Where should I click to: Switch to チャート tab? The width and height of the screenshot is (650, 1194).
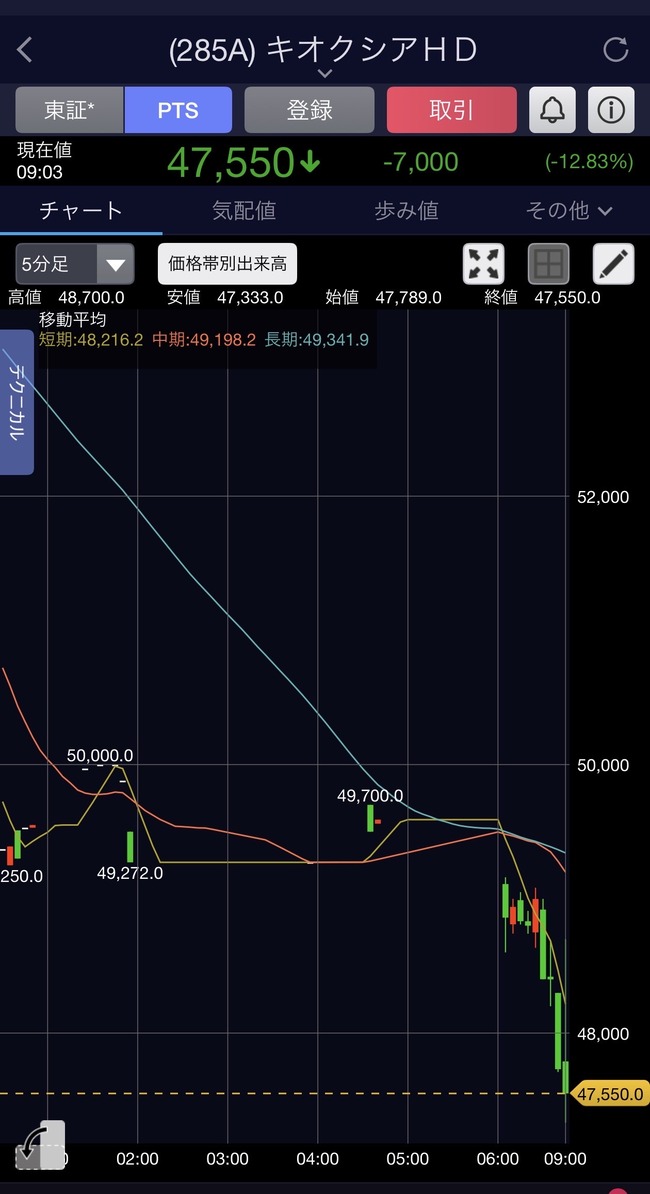(81, 210)
